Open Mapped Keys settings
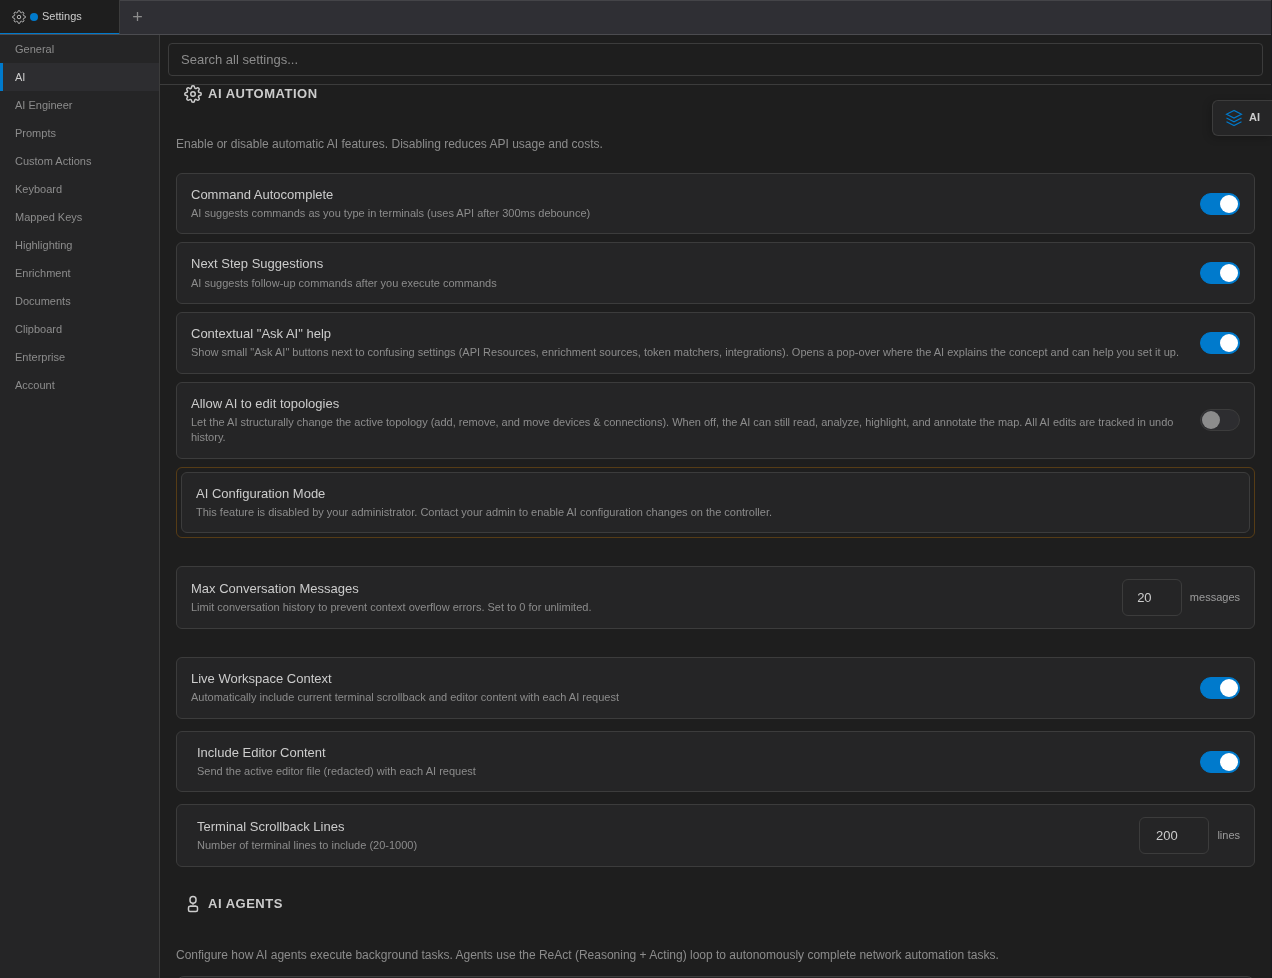1272x978 pixels. [x=80, y=217]
